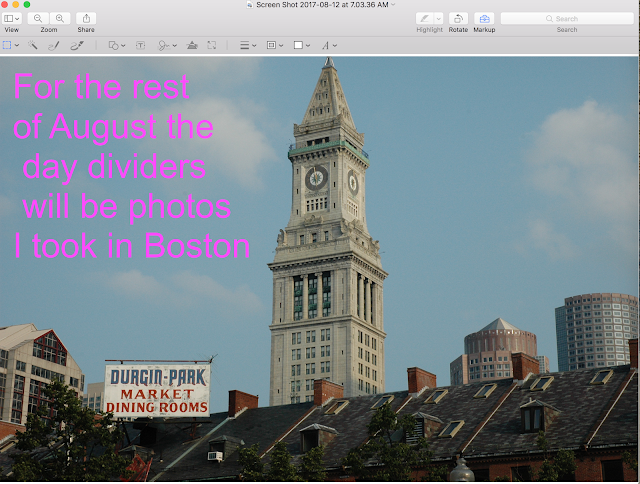Screen dimensions: 640x484
Task: Open the Border Color menu
Action: (274, 45)
